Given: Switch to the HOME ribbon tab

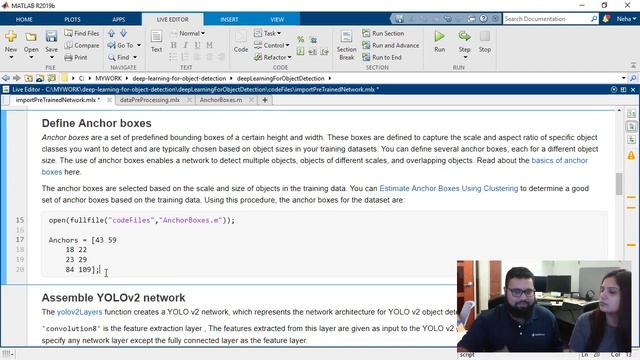Looking at the screenshot, I should coord(24,19).
